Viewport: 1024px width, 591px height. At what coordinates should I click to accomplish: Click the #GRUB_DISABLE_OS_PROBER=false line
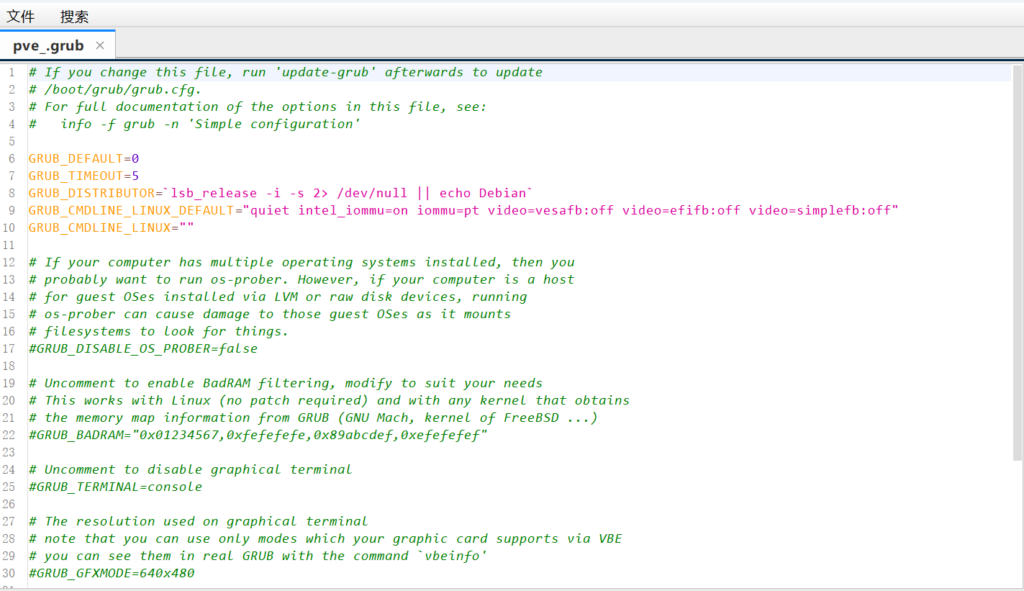tap(143, 349)
